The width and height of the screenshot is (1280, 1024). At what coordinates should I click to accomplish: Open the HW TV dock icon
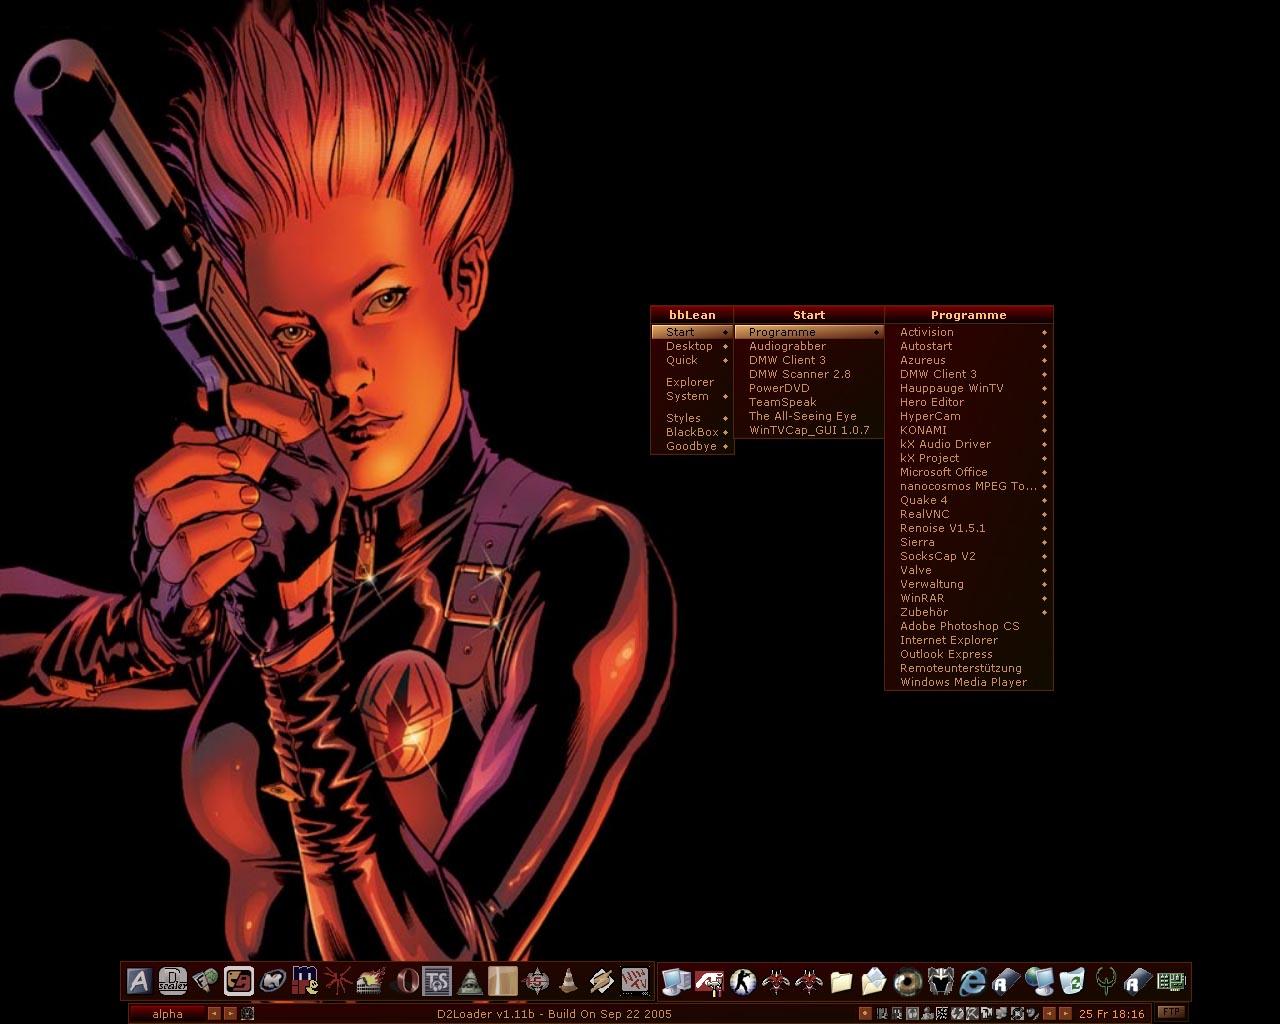635,981
